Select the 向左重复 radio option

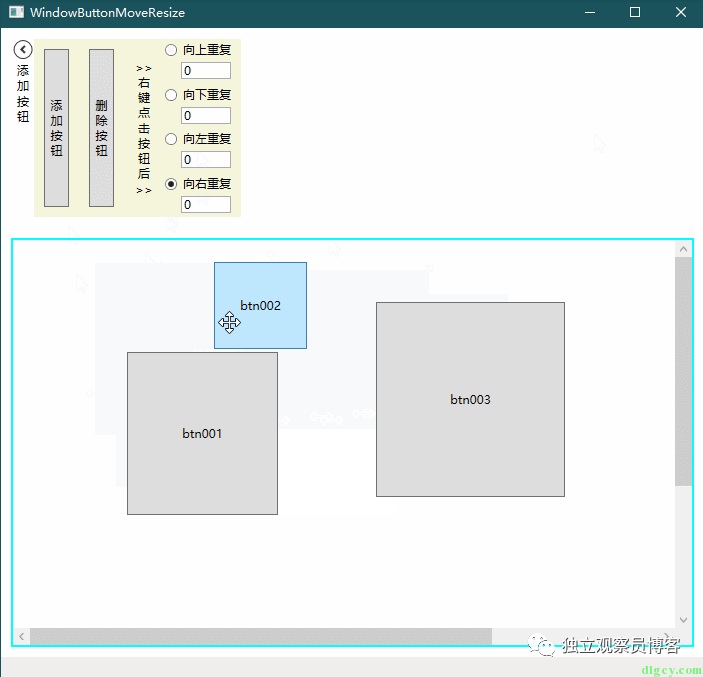(x=198, y=139)
